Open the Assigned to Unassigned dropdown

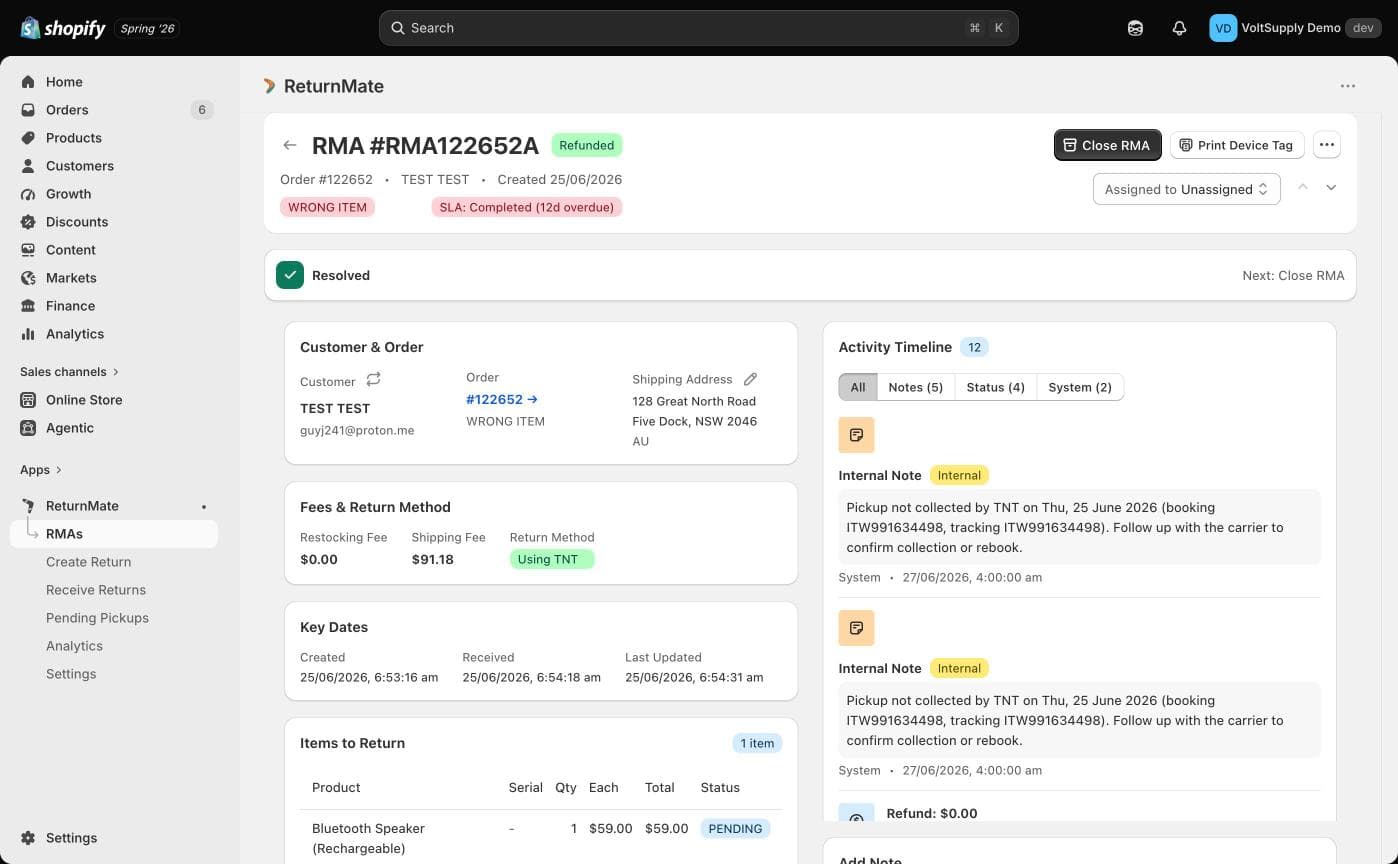[1187, 189]
